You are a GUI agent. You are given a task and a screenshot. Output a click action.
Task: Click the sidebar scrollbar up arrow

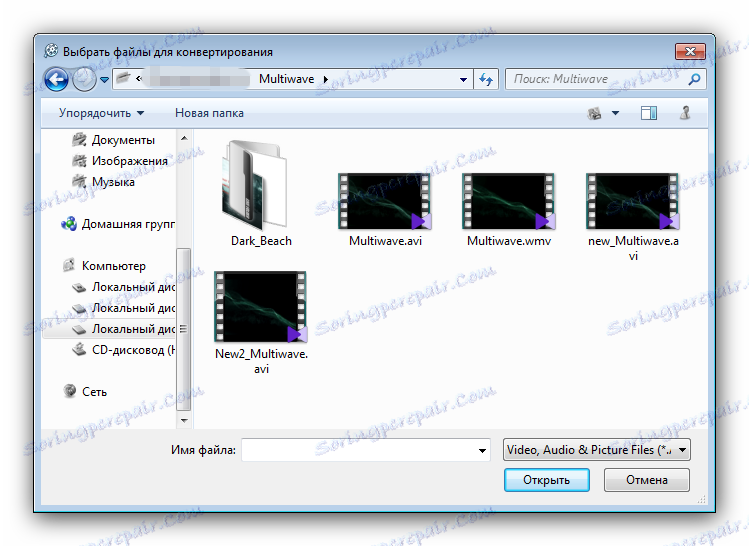pos(184,139)
